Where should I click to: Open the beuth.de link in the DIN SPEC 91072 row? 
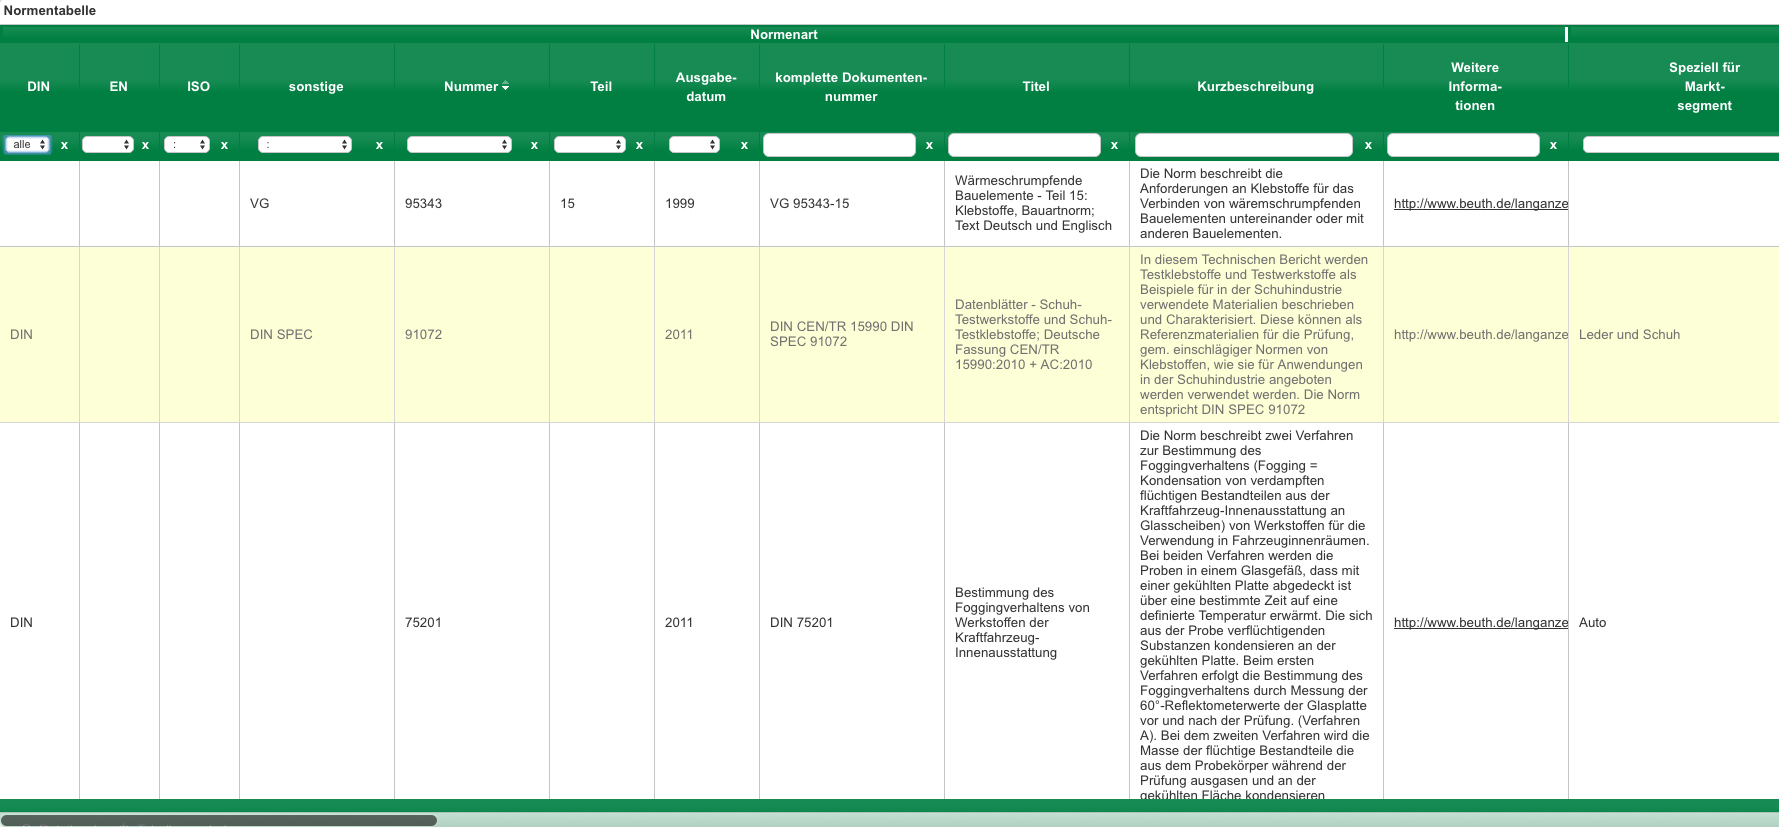(x=1481, y=335)
